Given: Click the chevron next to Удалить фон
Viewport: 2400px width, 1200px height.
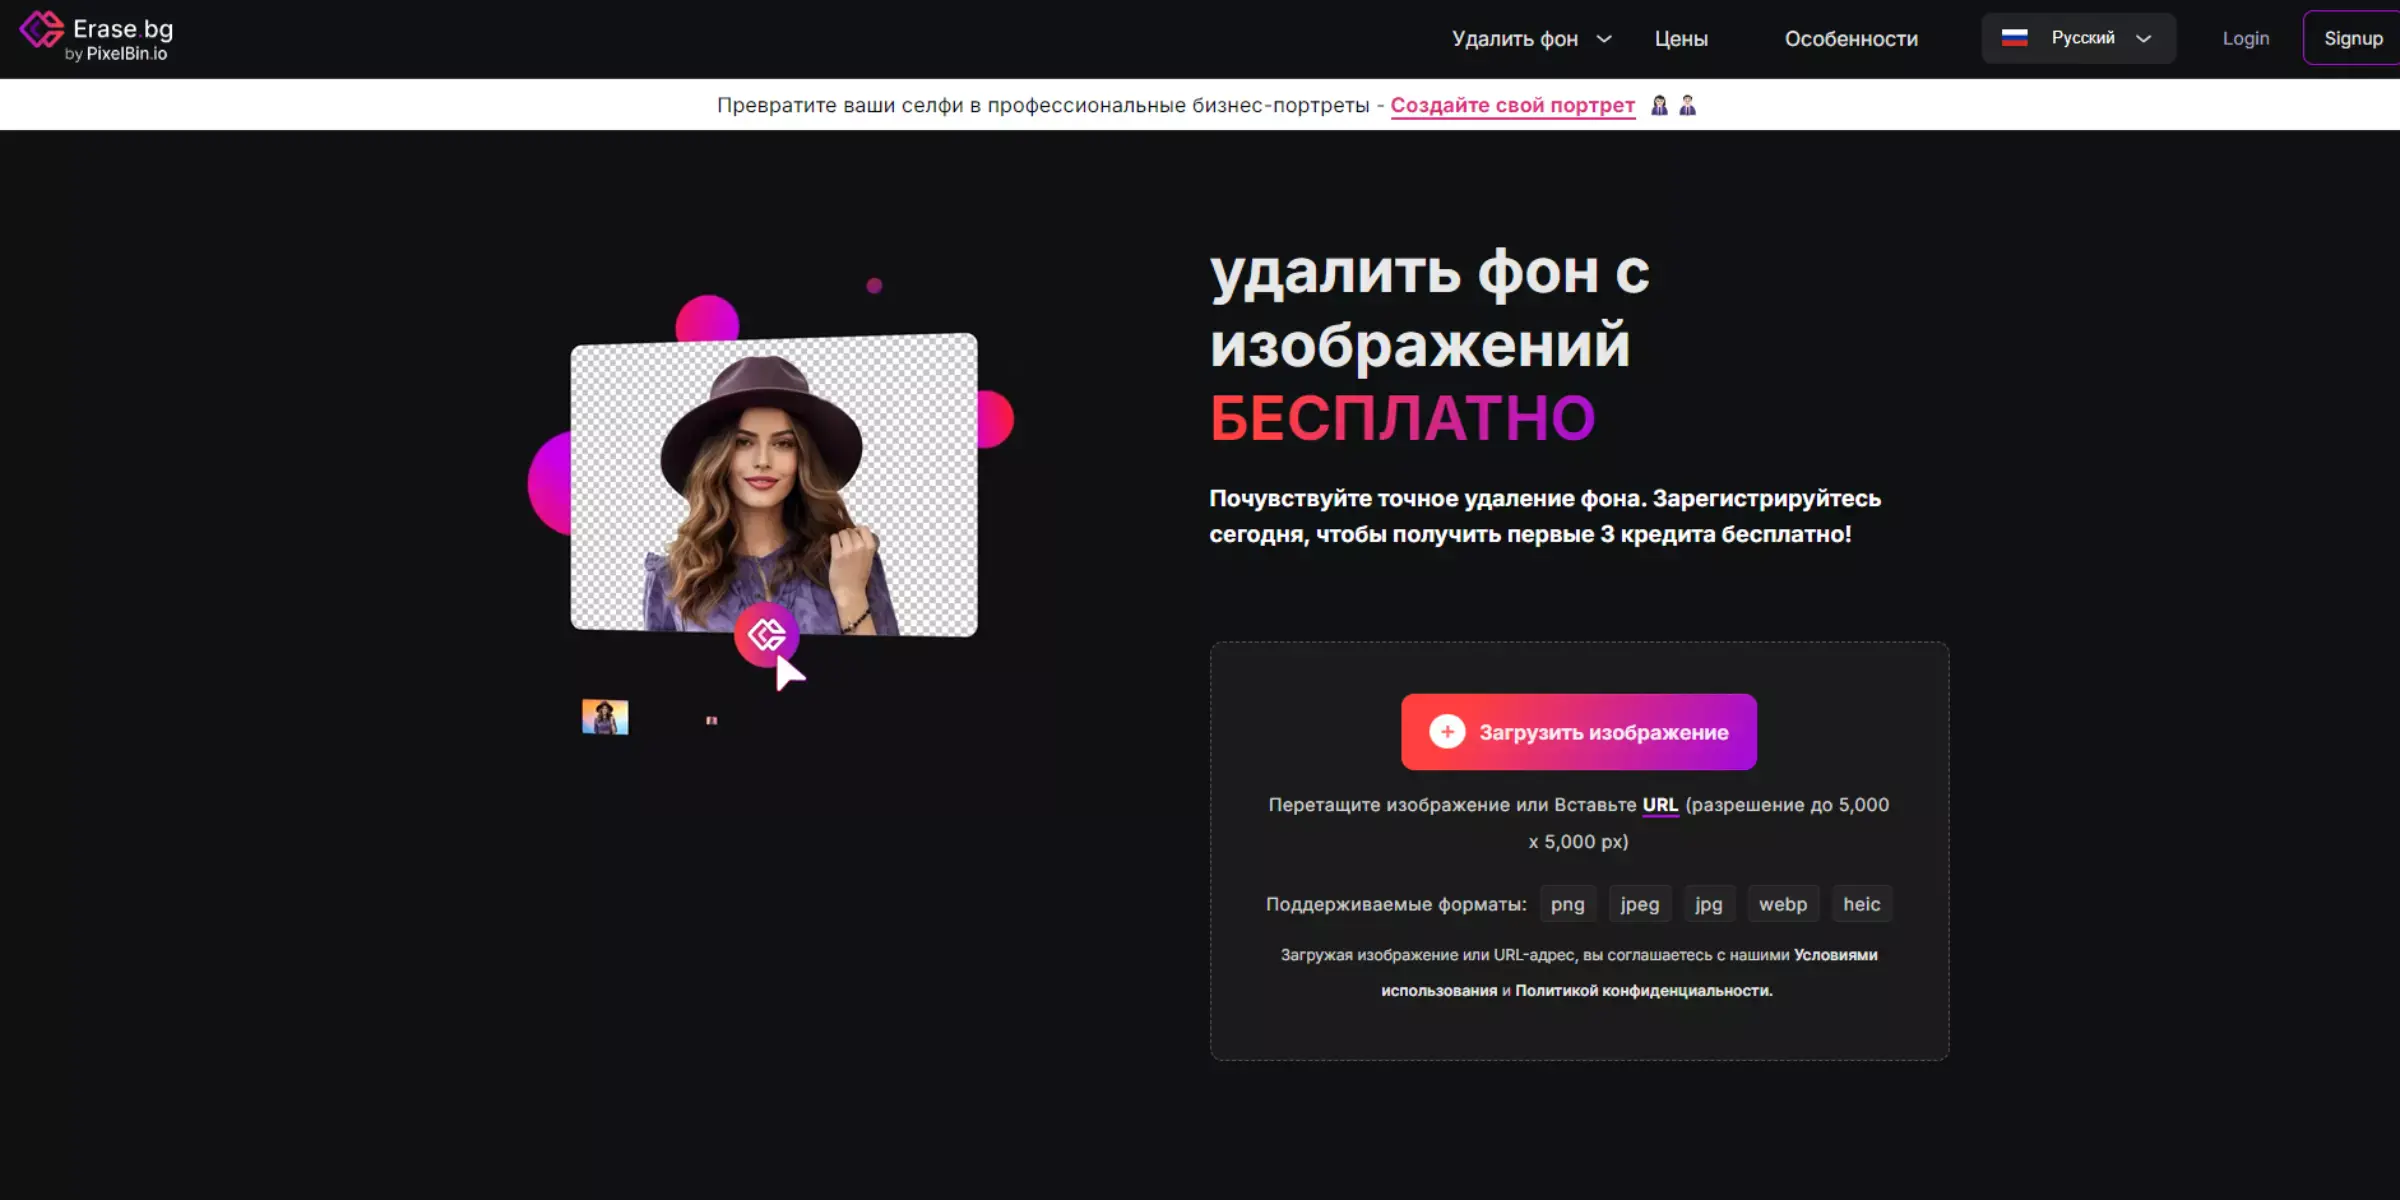Looking at the screenshot, I should 1604,39.
